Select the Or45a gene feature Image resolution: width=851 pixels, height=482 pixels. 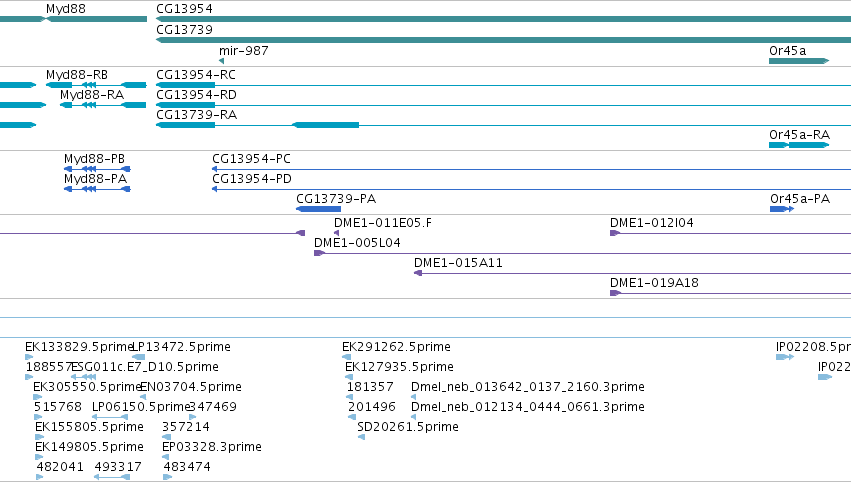click(x=799, y=61)
